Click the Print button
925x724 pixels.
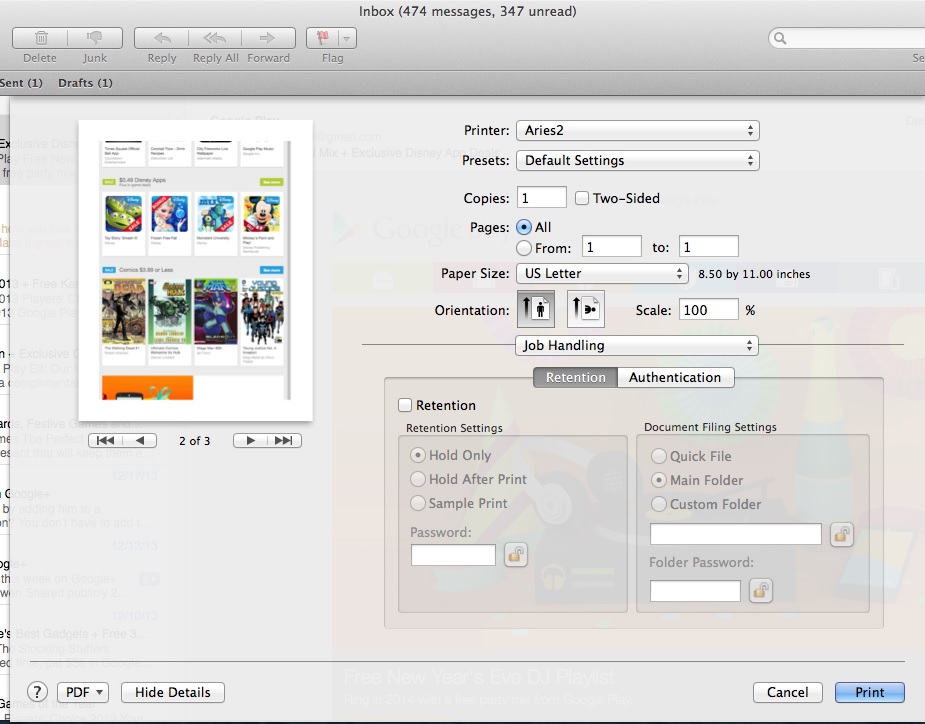coord(870,692)
